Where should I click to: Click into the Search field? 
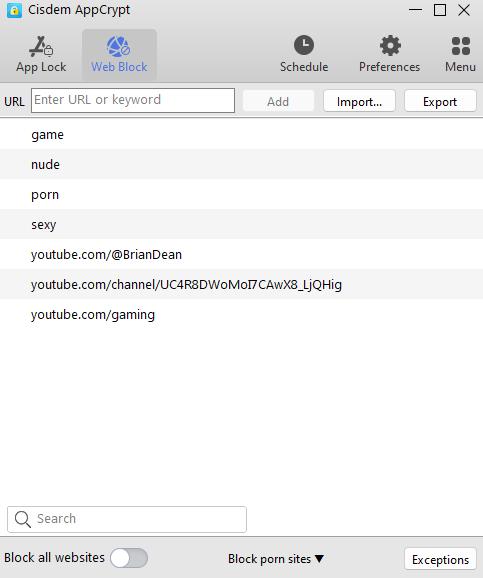[x=127, y=519]
